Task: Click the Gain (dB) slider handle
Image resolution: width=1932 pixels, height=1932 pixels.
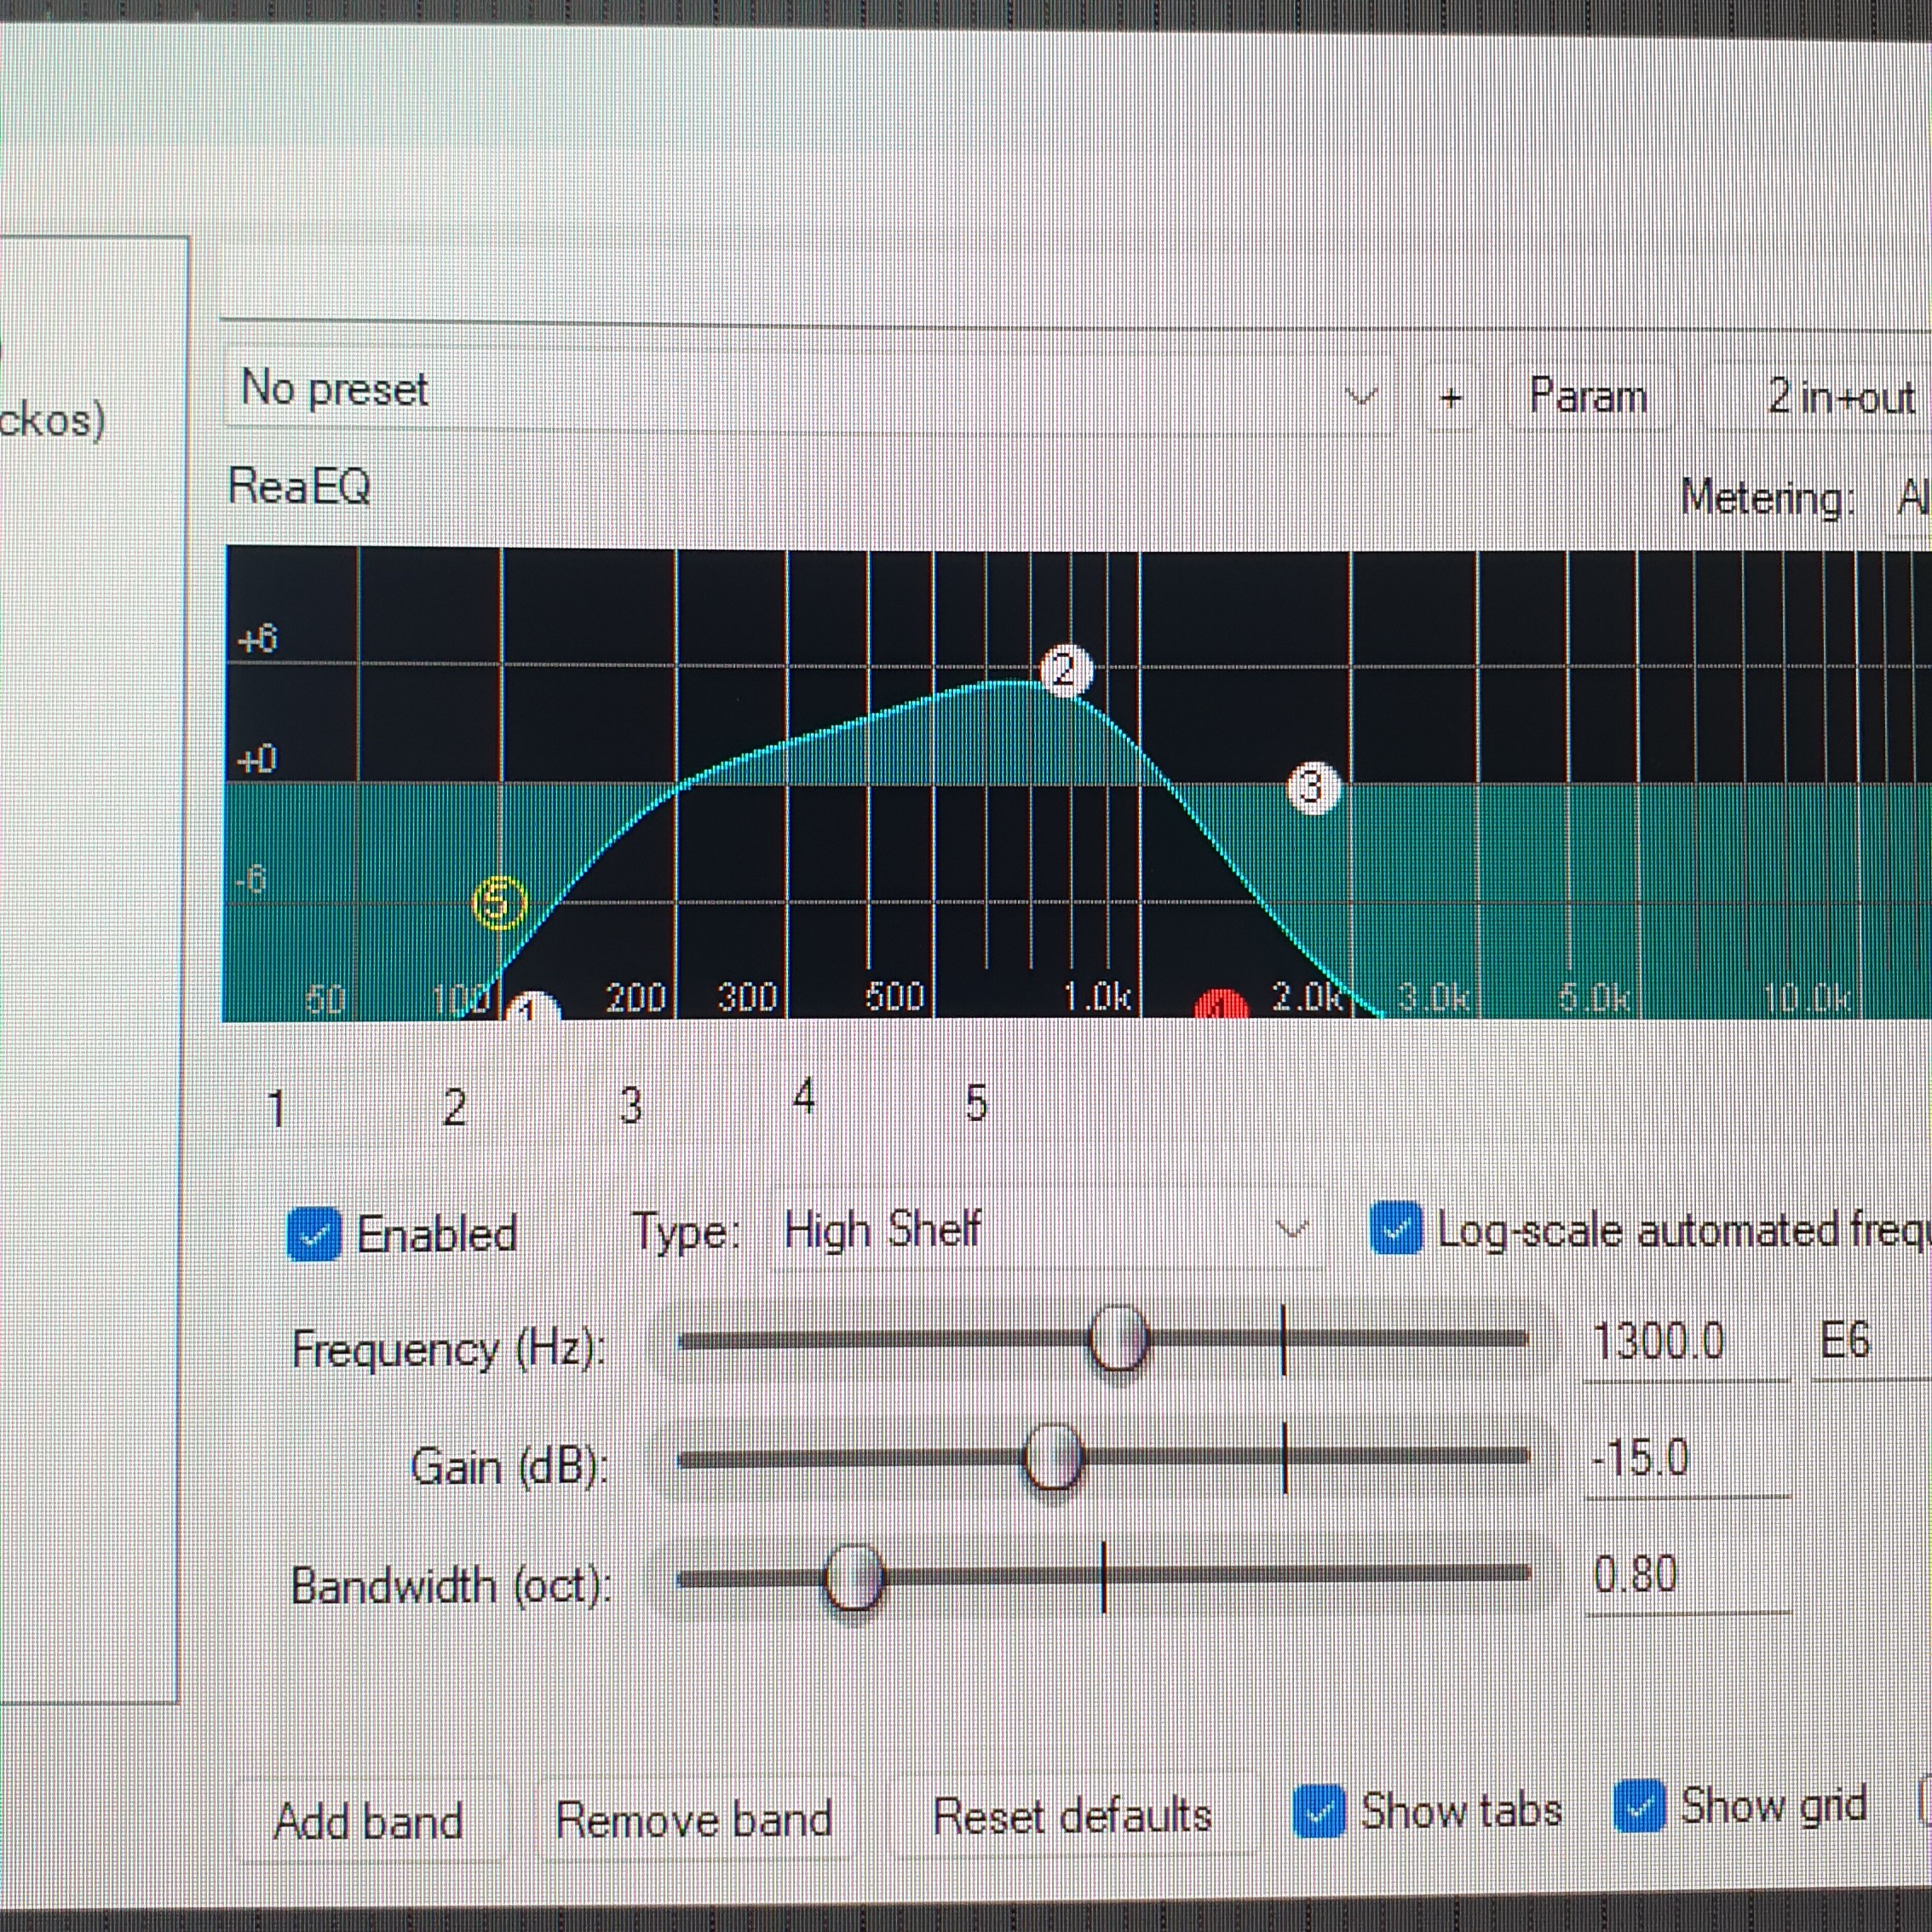Action: pos(1053,1457)
